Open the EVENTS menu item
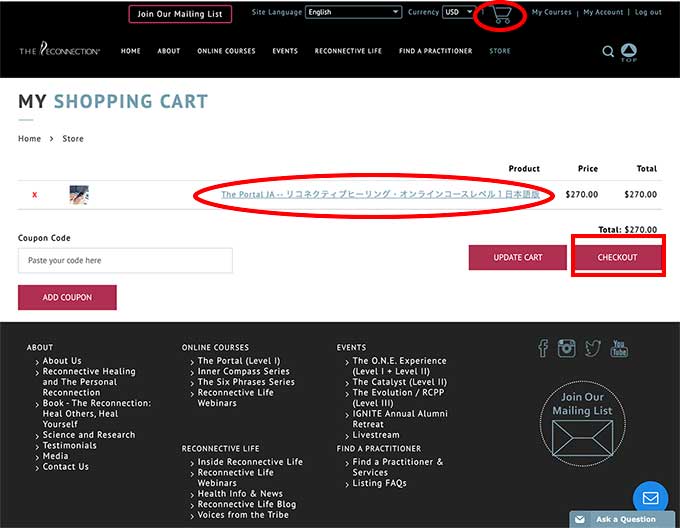 click(285, 51)
